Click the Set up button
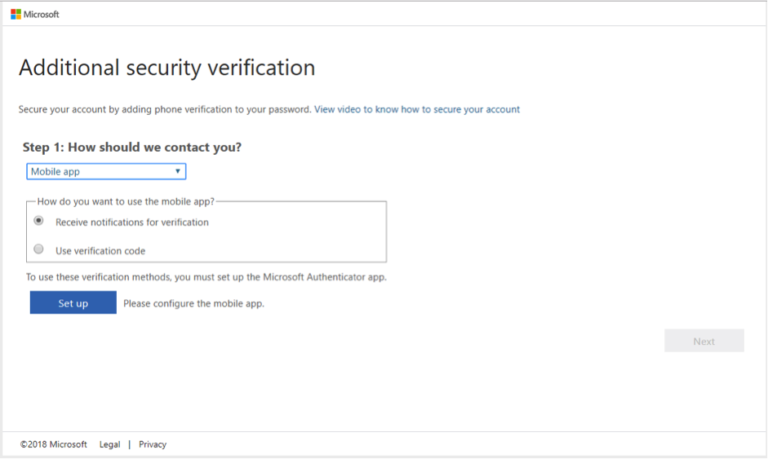768x459 pixels. [73, 303]
